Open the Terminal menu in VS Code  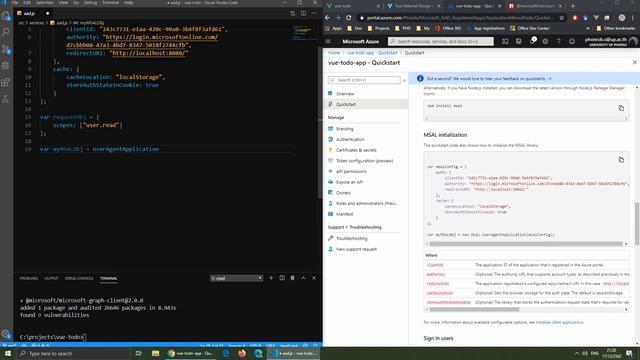coord(110,2)
